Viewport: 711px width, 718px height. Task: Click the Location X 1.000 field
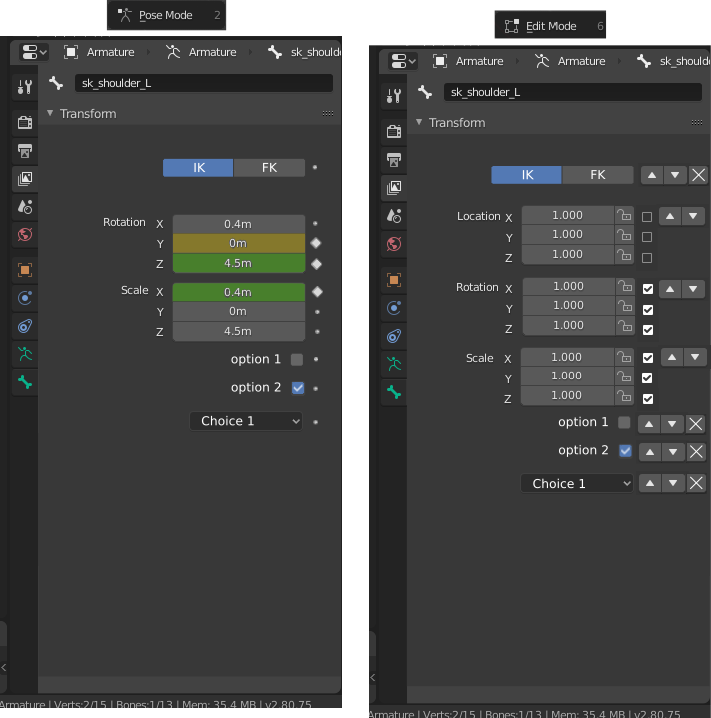pyautogui.click(x=568, y=215)
